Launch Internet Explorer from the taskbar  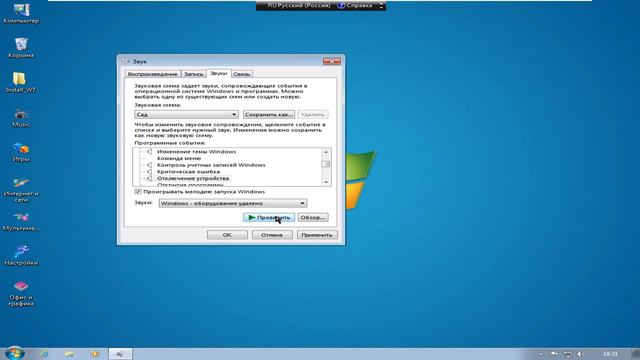[x=43, y=354]
